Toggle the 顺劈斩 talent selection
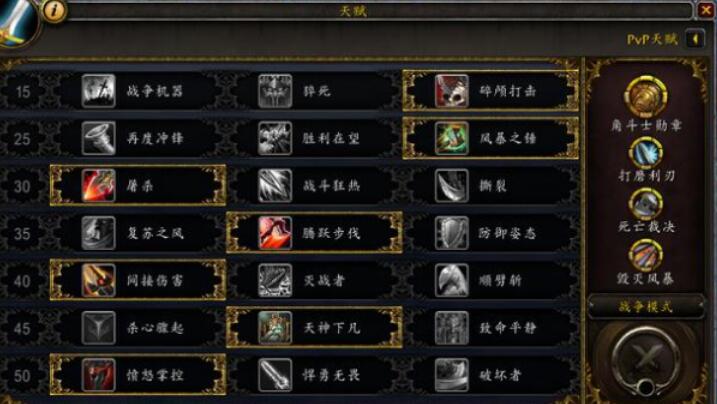Image resolution: width=717 pixels, height=404 pixels. (x=492, y=280)
